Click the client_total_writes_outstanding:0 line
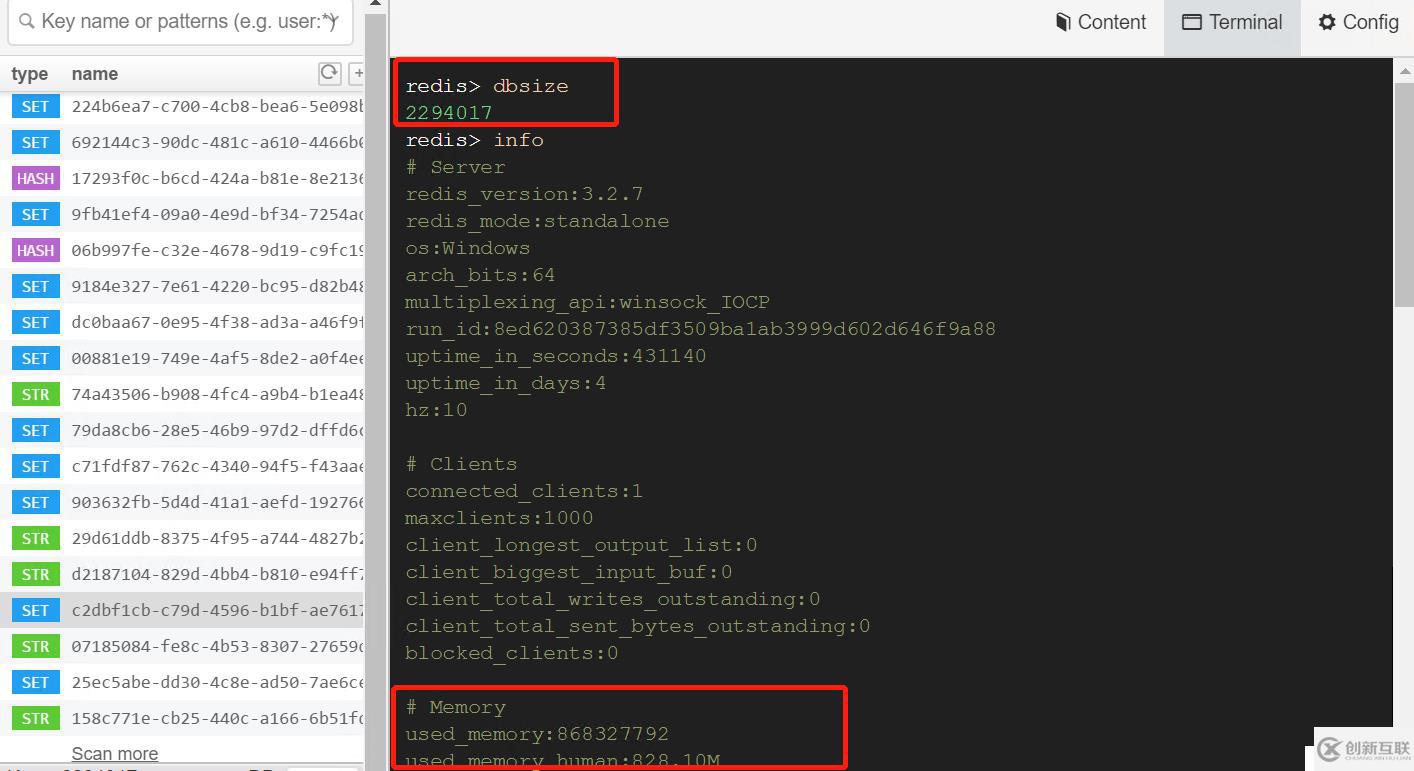The height and width of the screenshot is (771, 1414). [x=612, y=599]
